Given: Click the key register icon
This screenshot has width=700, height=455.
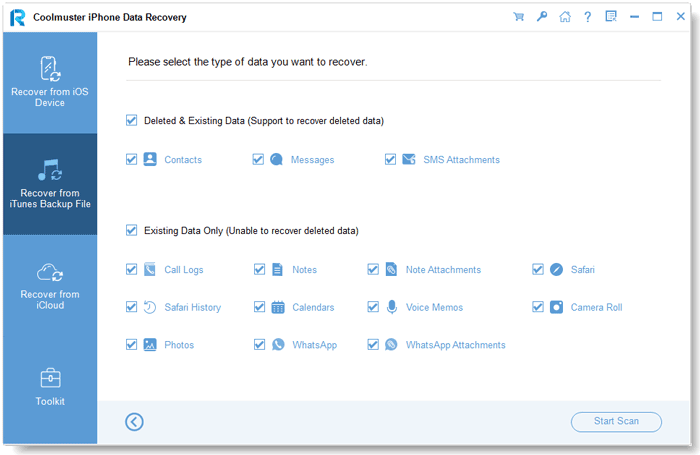Looking at the screenshot, I should point(542,17).
